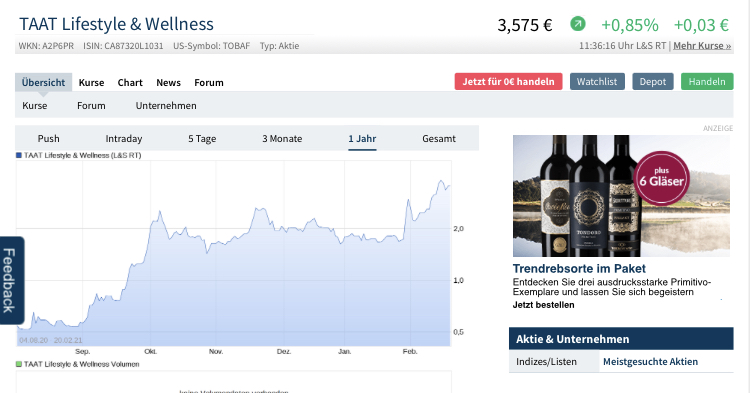
Task: Click the Trendrebsorte im Paket ad headline
Action: [579, 268]
